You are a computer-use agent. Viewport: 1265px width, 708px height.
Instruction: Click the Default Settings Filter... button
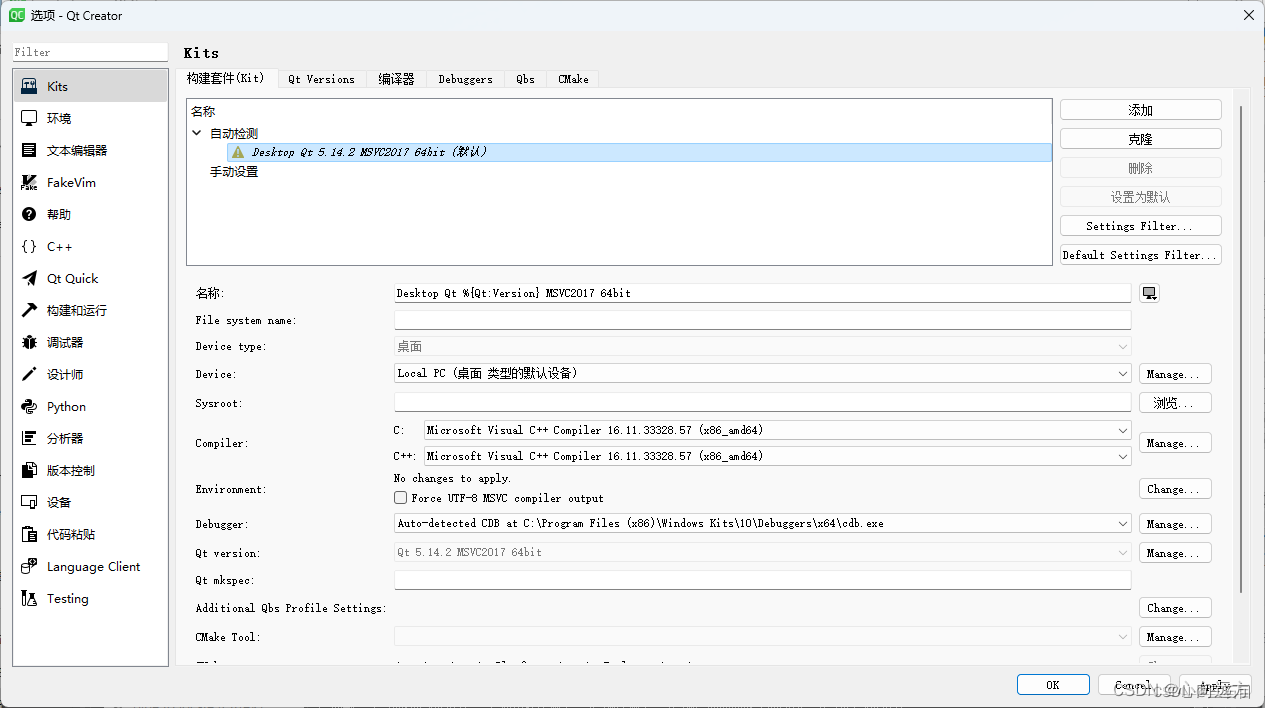click(1140, 255)
